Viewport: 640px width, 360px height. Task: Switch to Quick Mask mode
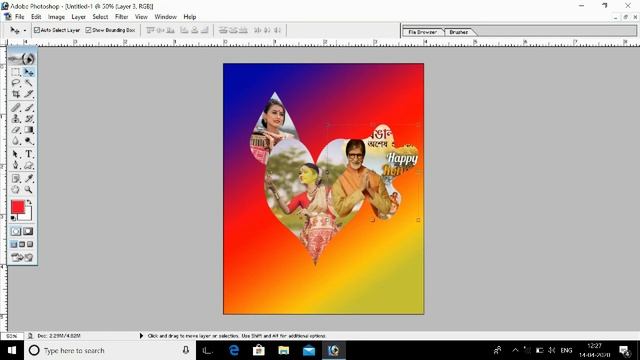click(28, 231)
